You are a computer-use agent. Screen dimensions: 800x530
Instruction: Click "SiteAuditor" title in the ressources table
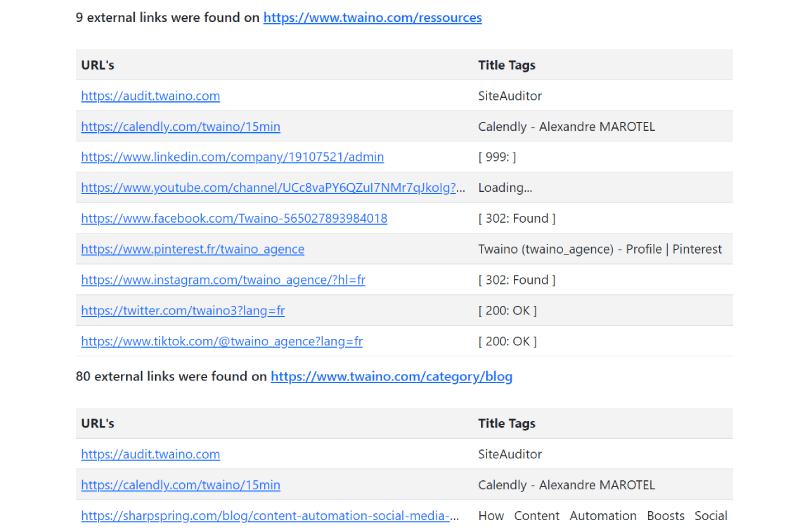coord(510,96)
